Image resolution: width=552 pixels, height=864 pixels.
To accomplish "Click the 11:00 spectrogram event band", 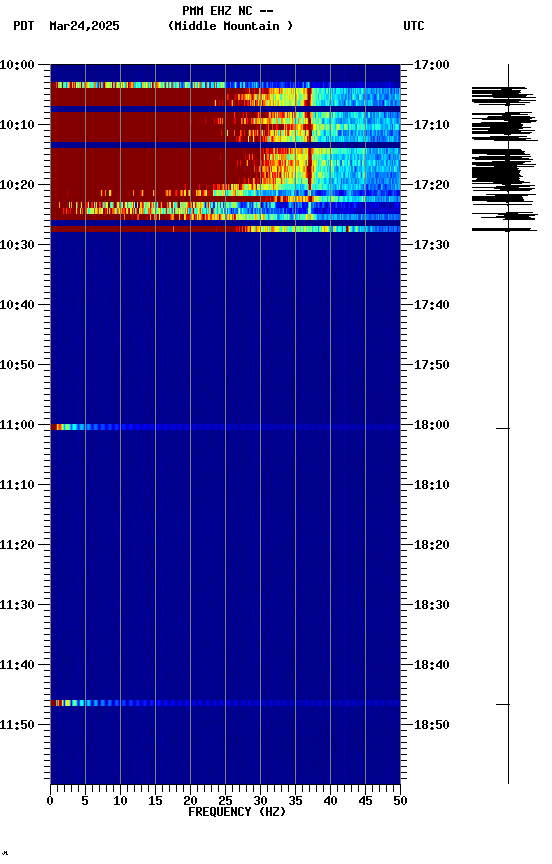I will click(x=225, y=427).
